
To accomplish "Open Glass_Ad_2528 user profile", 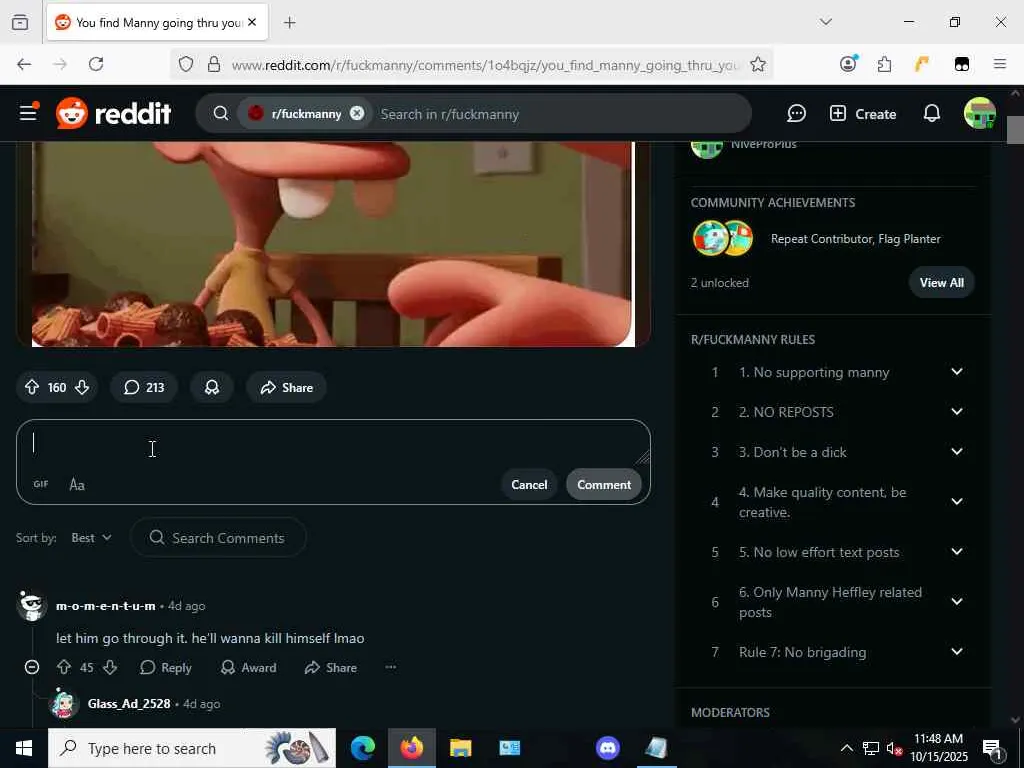I will pyautogui.click(x=129, y=704).
